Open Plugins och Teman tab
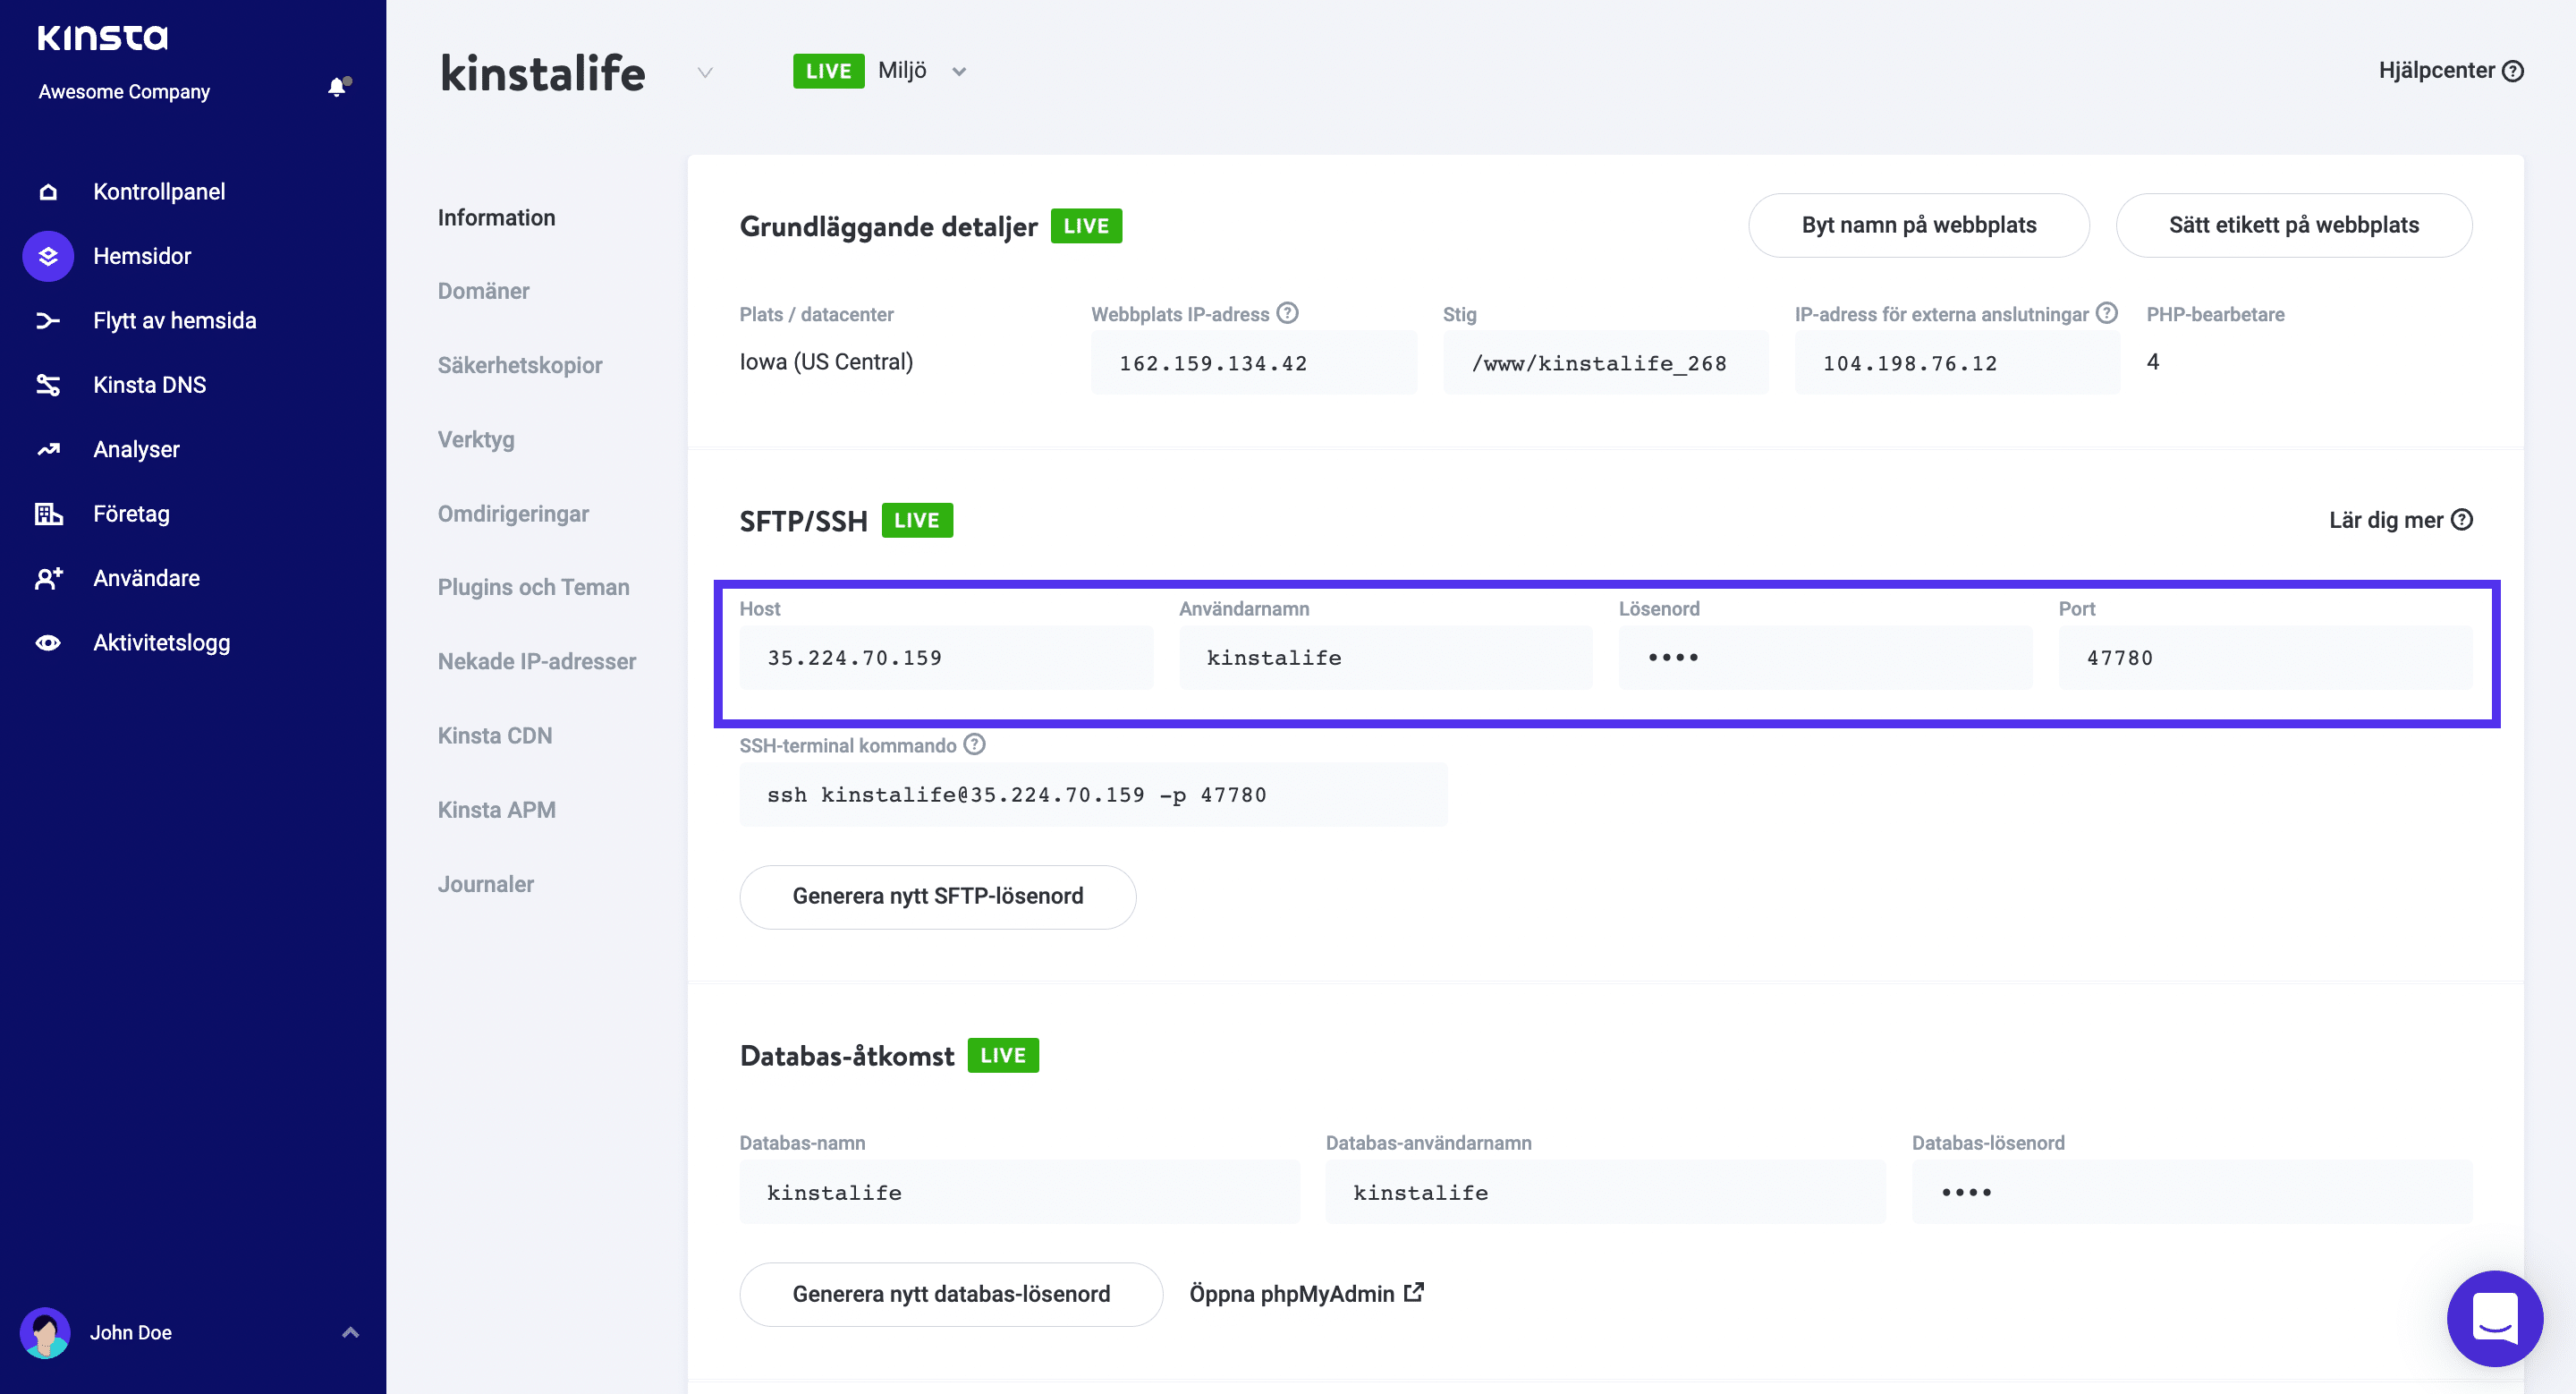The height and width of the screenshot is (1394, 2576). [x=534, y=587]
